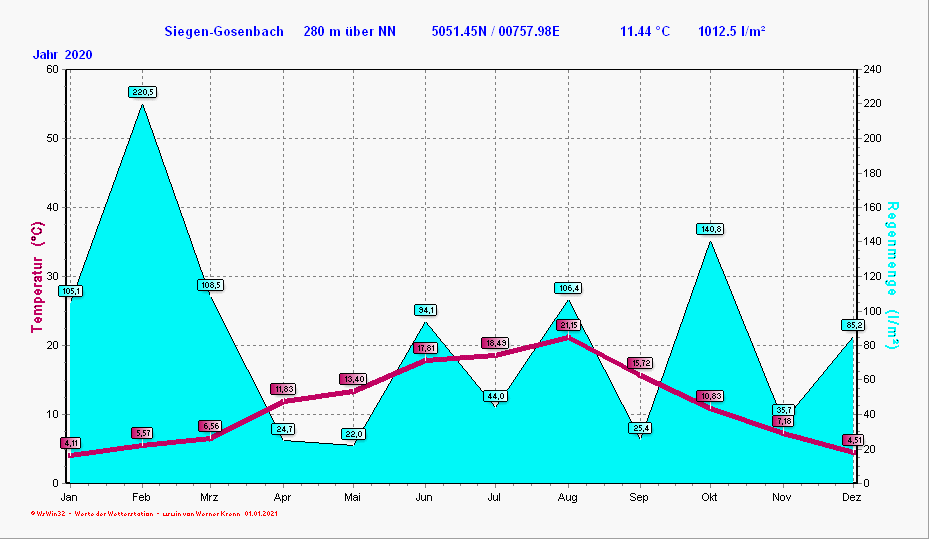Image resolution: width=929 pixels, height=539 pixels.
Task: Click the December rainfall label 85,2
Action: pos(853,325)
